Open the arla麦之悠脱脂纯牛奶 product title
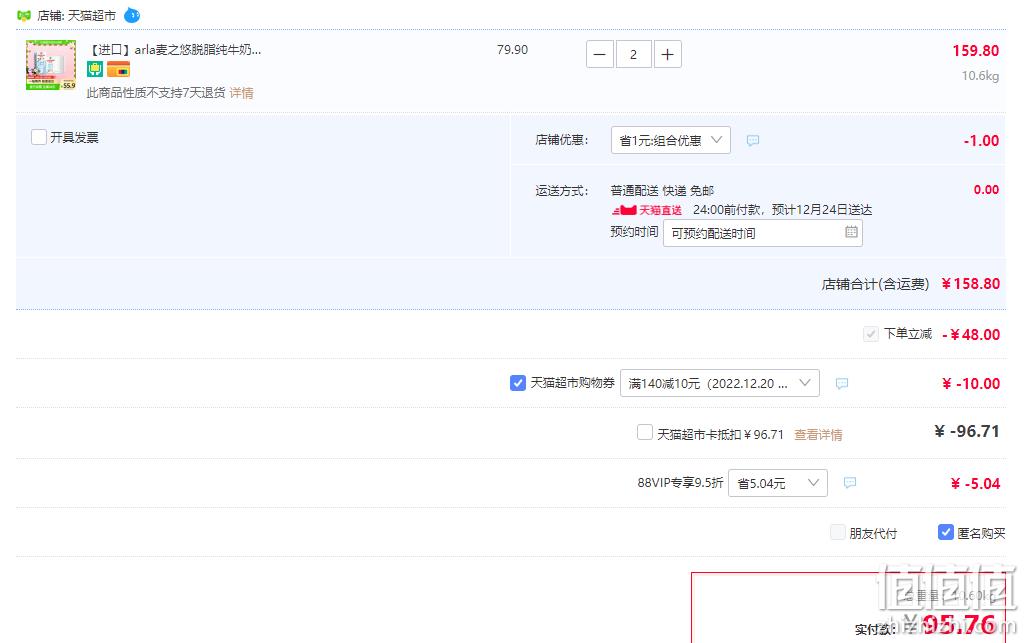The image size is (1026, 643). pos(174,50)
